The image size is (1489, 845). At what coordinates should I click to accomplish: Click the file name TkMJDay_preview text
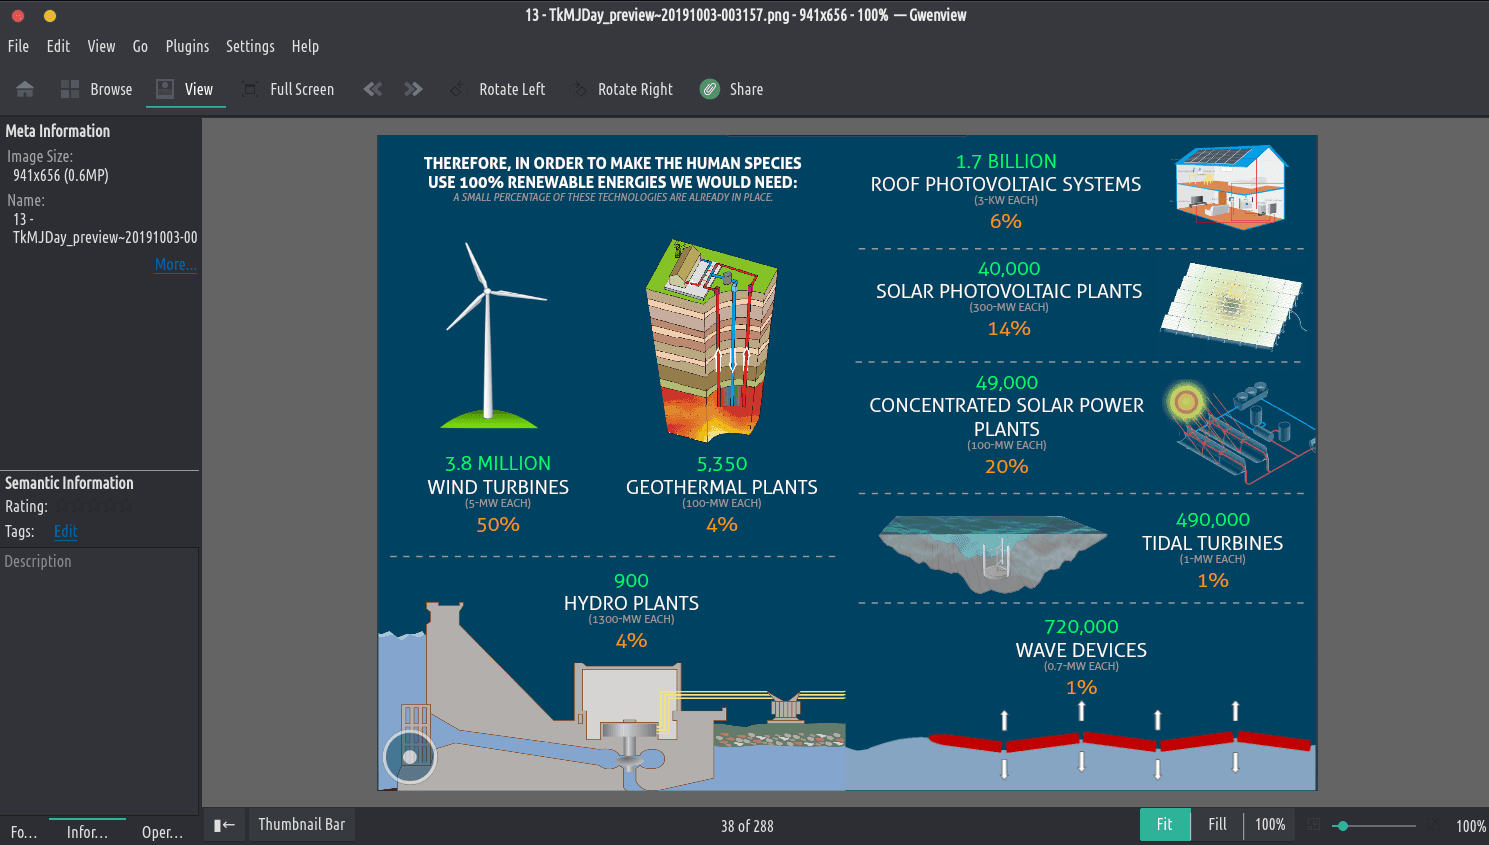tap(105, 228)
